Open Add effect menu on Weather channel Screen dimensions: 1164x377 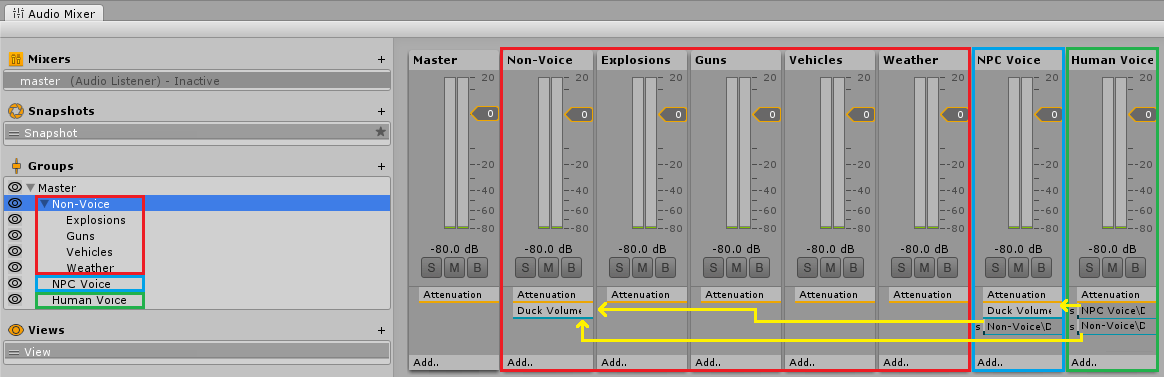(924, 363)
